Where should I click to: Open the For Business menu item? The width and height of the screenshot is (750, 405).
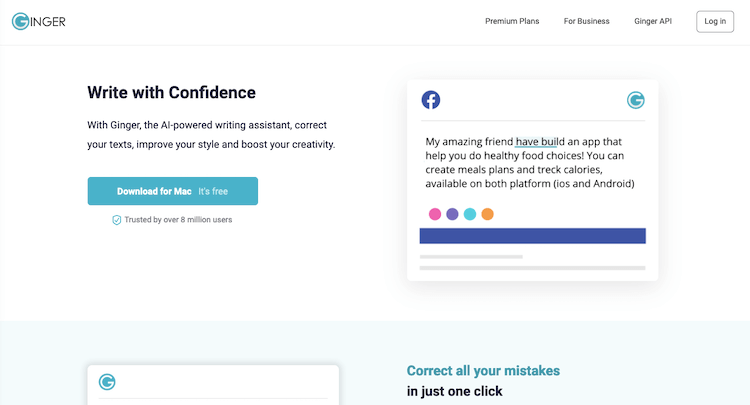click(x=586, y=22)
